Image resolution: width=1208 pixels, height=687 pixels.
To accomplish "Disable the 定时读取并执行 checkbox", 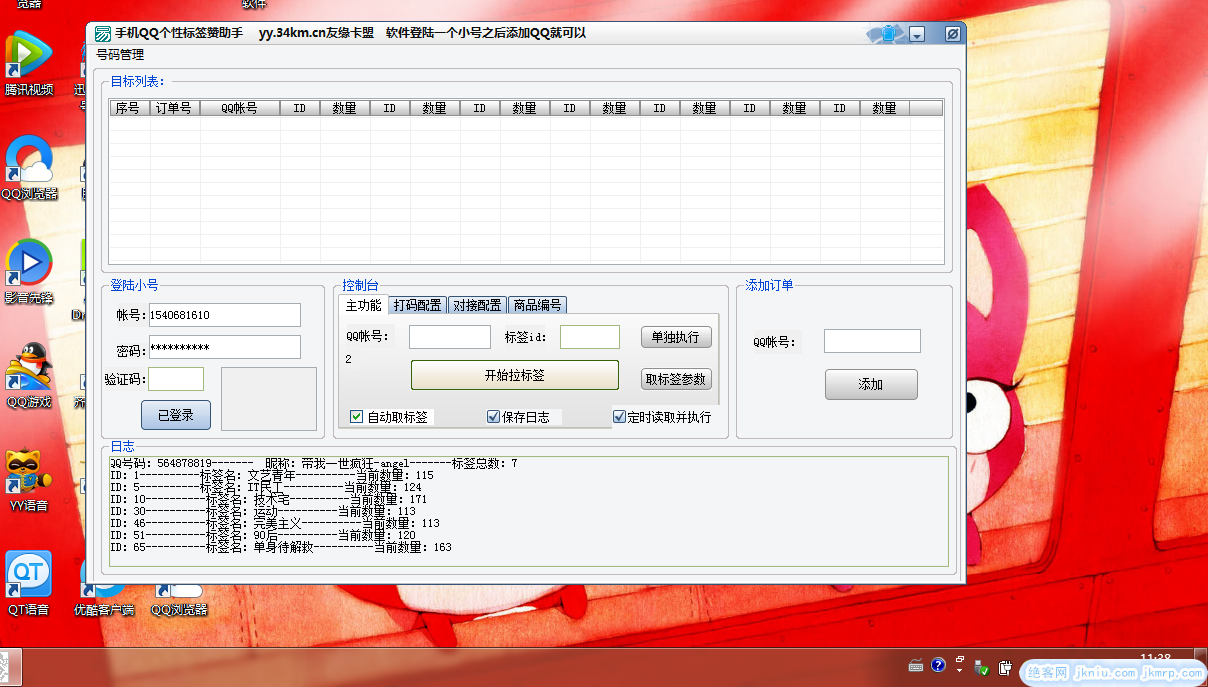I will [x=619, y=417].
